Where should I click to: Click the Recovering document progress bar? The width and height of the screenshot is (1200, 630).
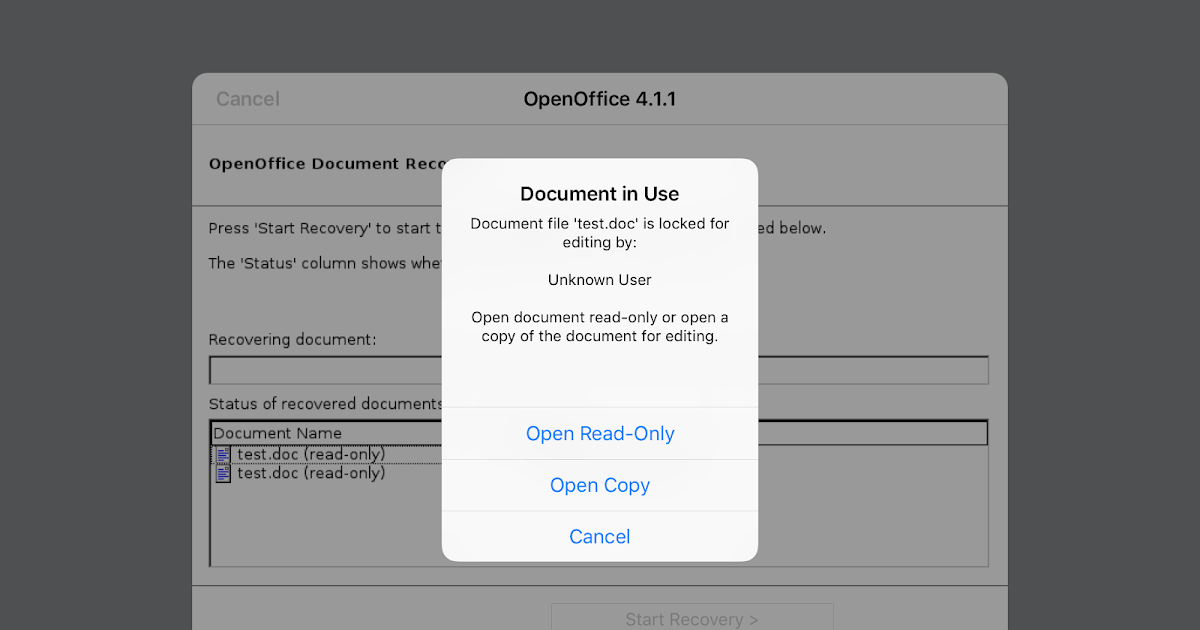coord(599,370)
